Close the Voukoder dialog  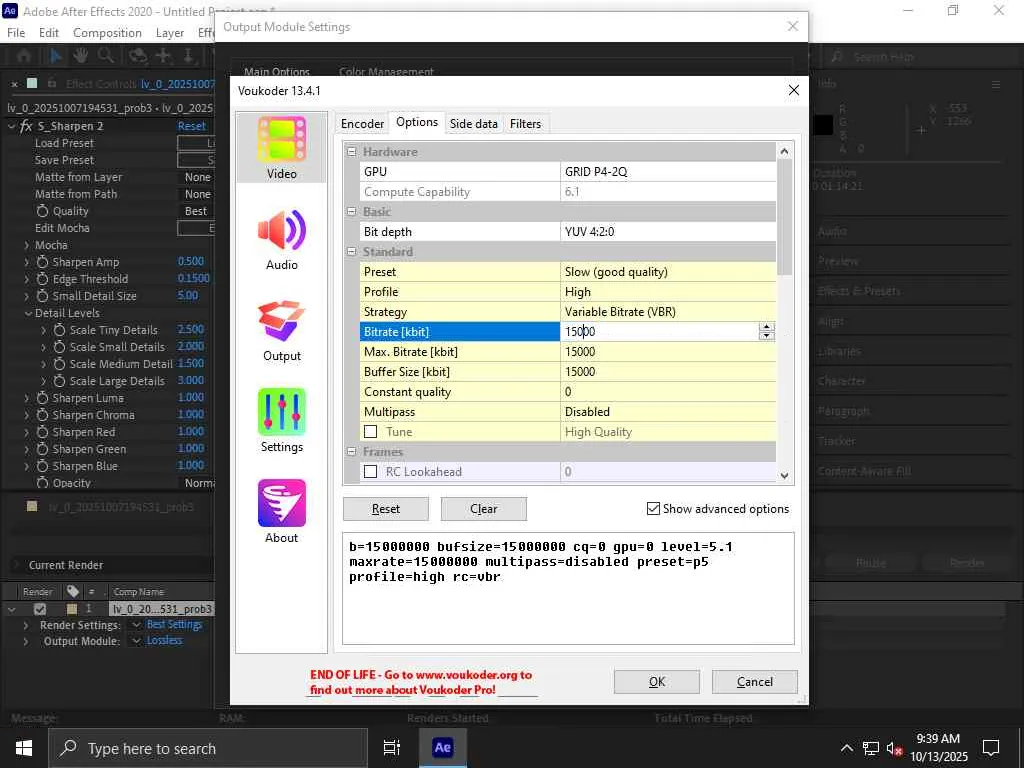pyautogui.click(x=793, y=90)
